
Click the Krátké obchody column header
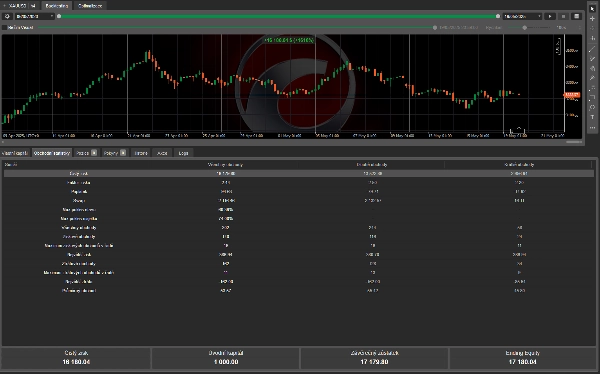pos(519,165)
